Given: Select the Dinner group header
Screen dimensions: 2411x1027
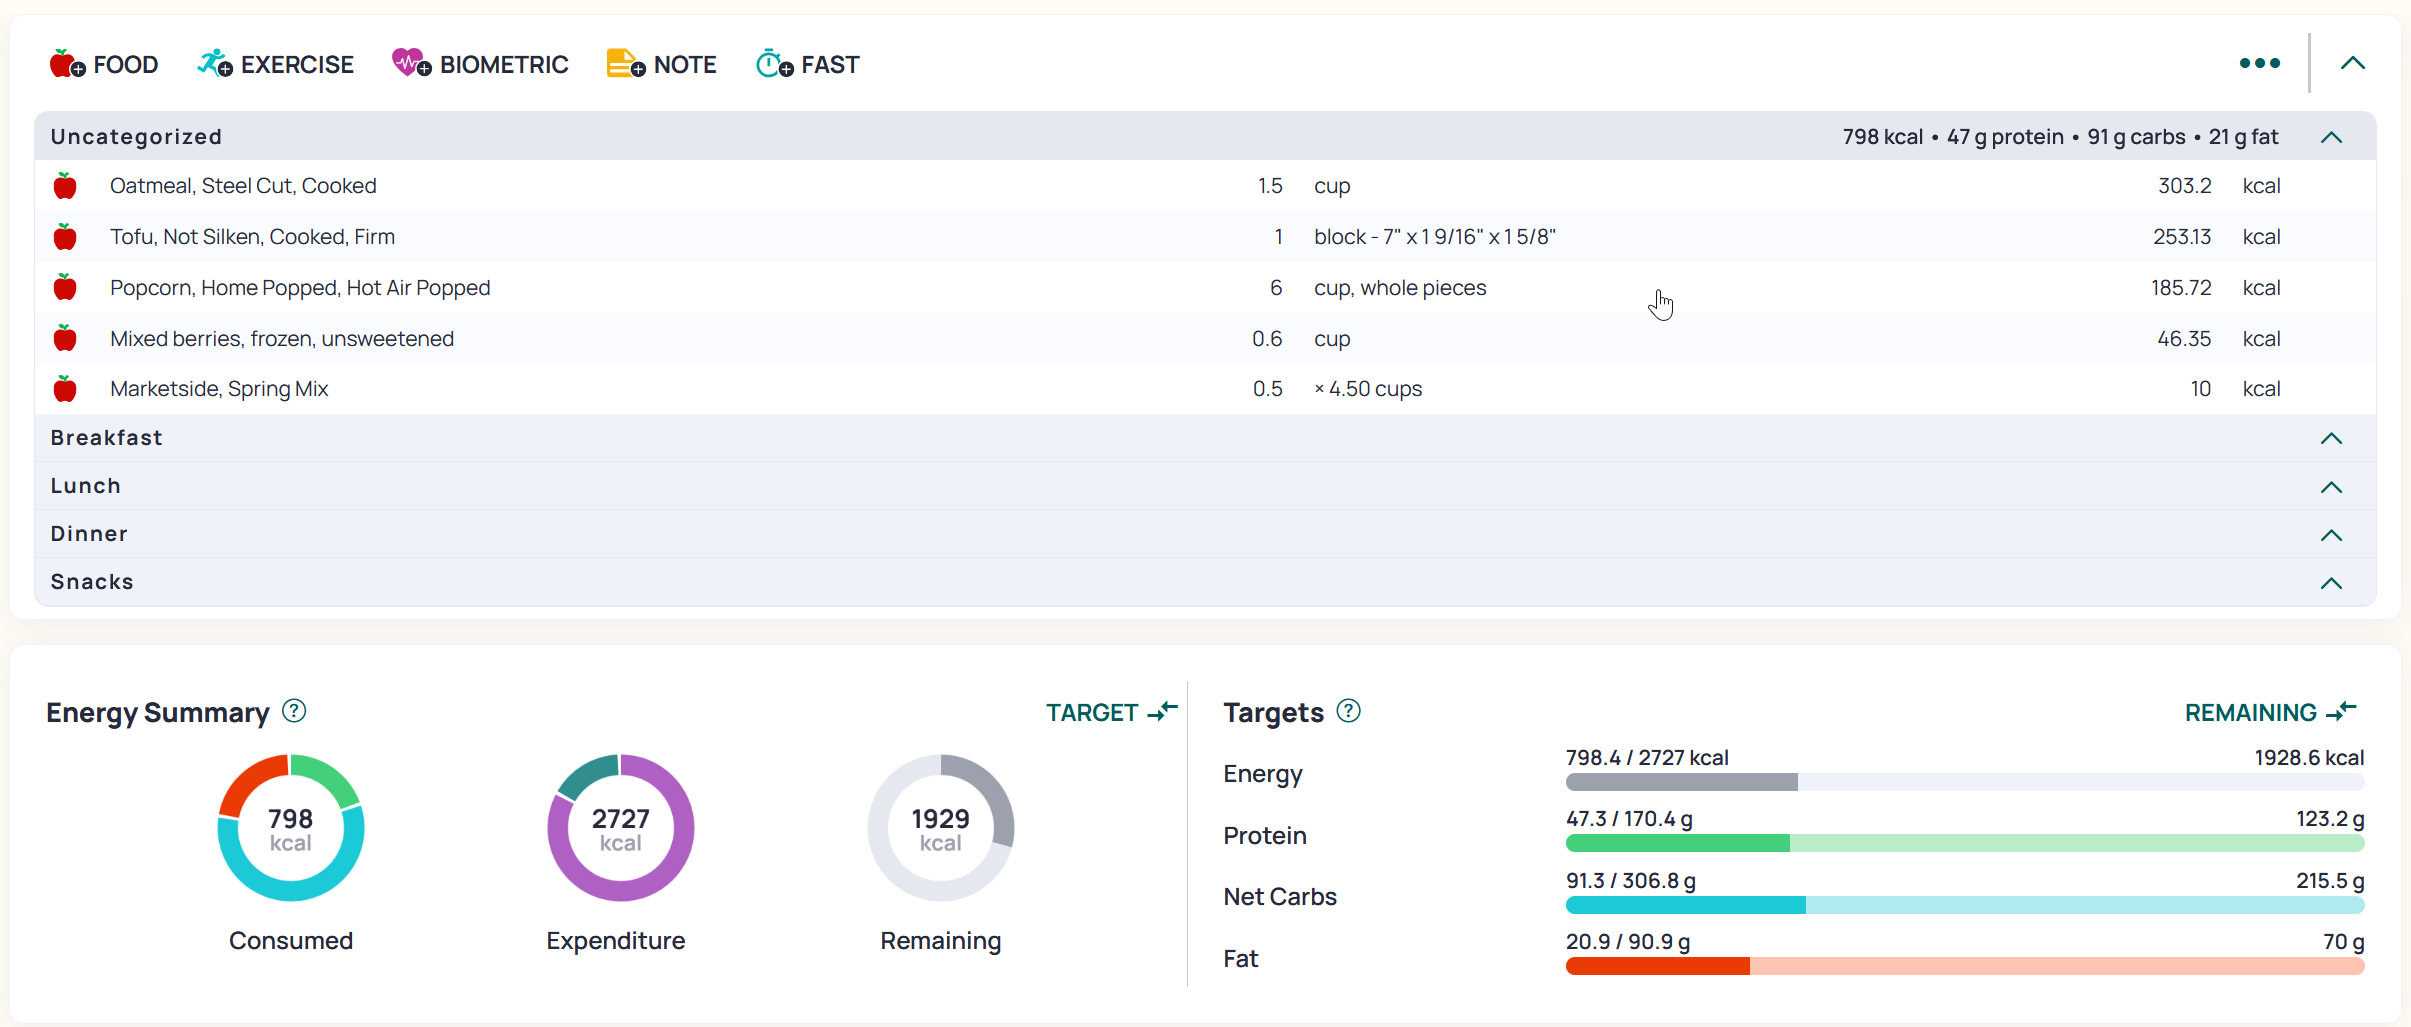Looking at the screenshot, I should 1205,534.
